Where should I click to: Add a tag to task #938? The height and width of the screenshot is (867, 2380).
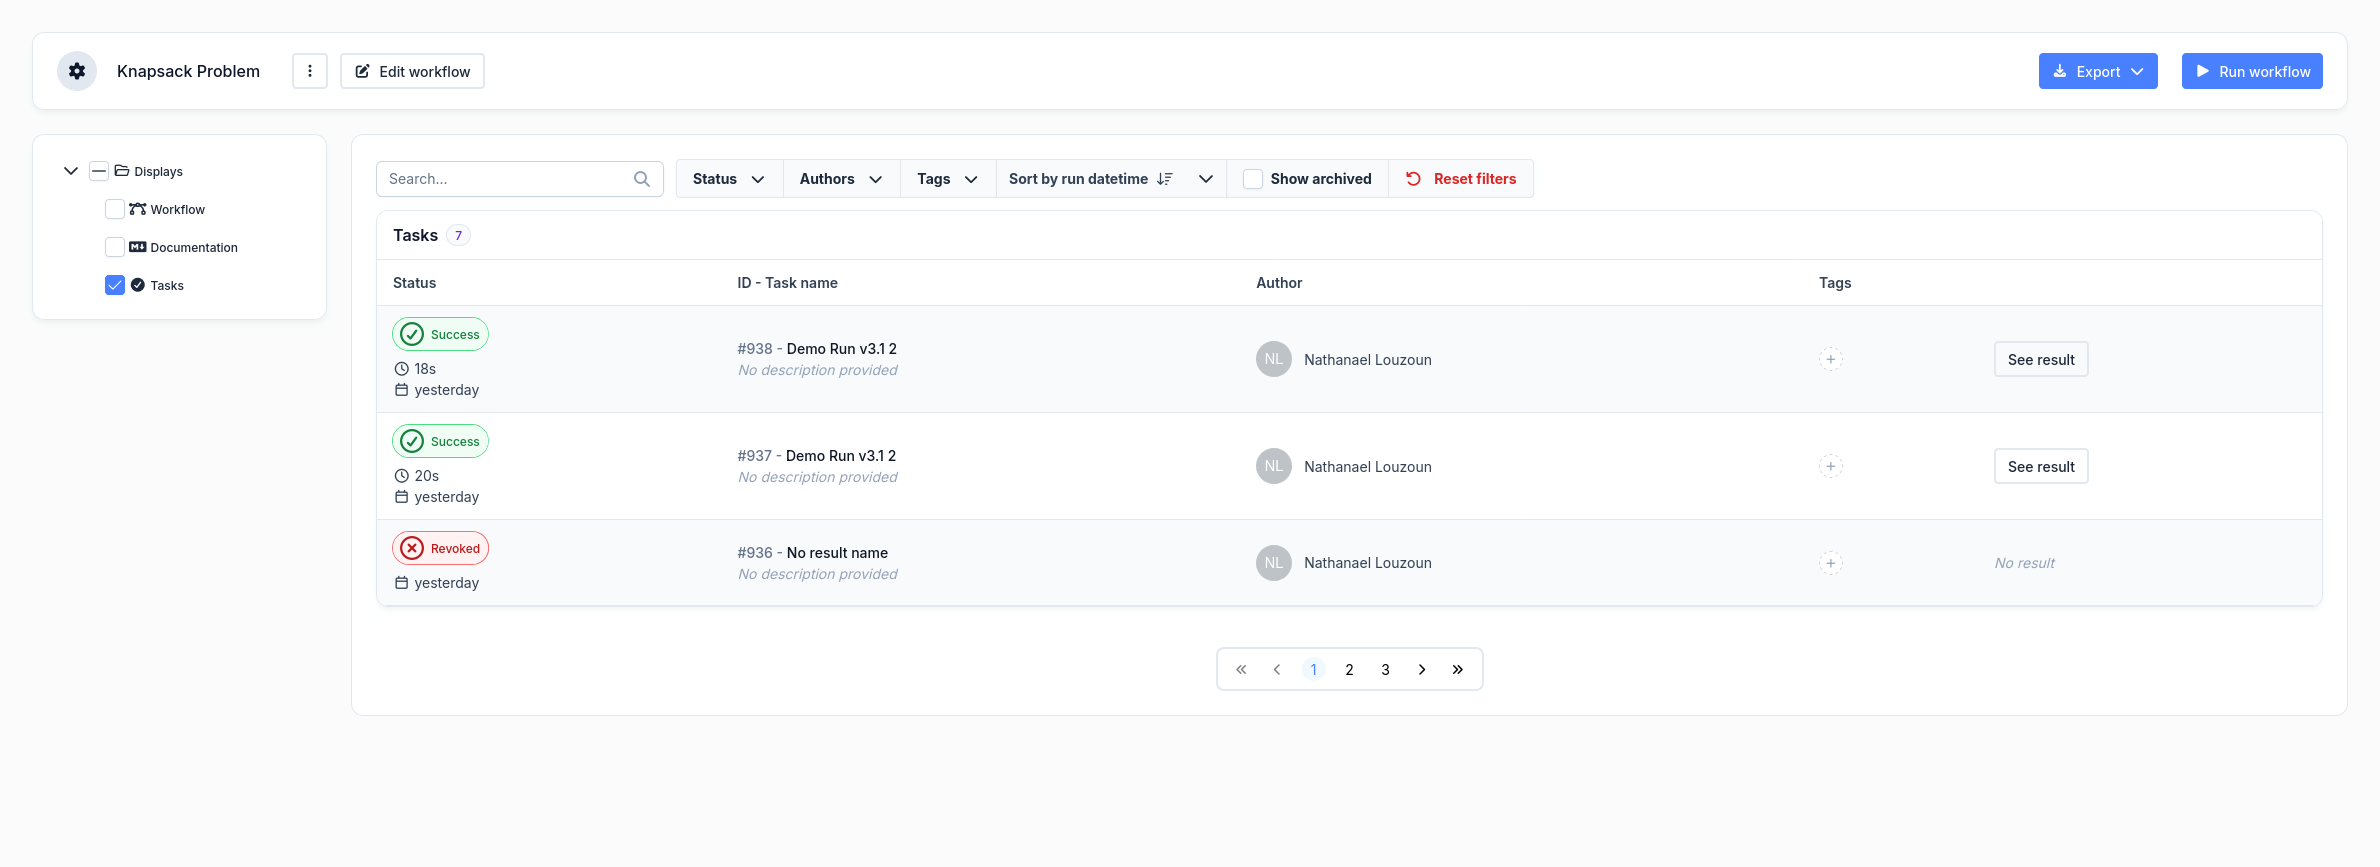click(x=1830, y=359)
